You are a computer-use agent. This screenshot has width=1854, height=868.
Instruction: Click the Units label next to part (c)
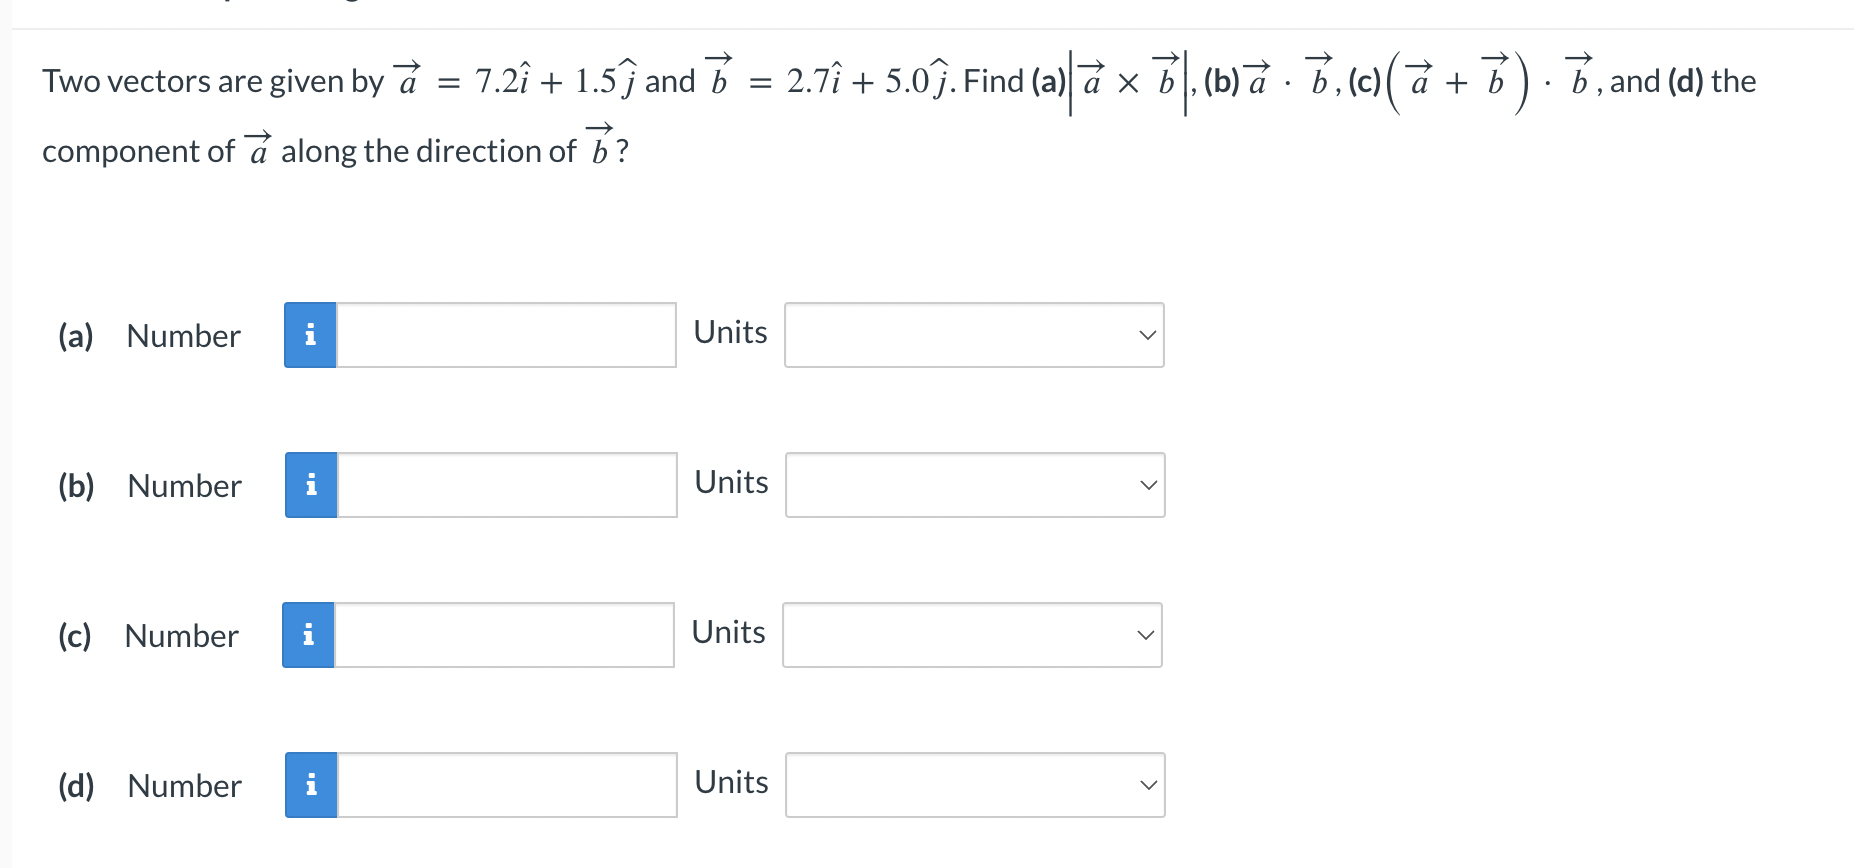click(728, 631)
